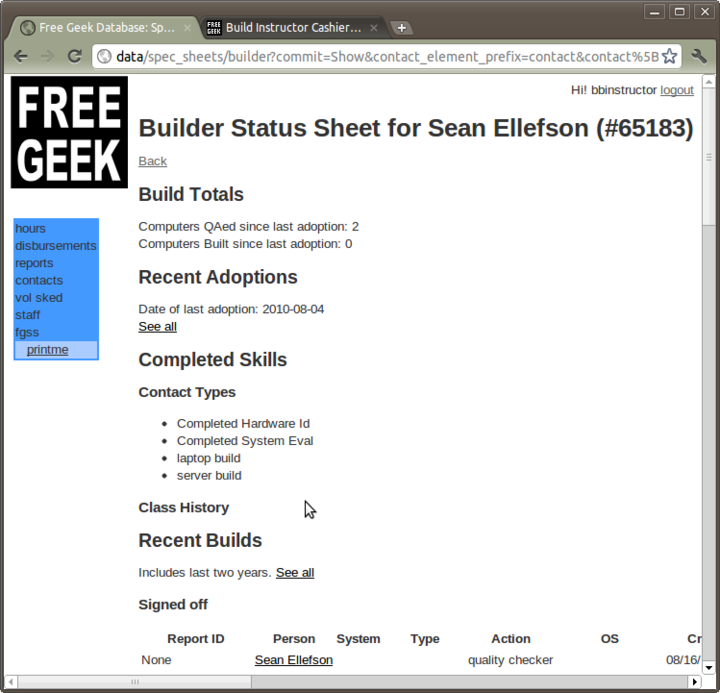This screenshot has height=693, width=720.
Task: Open See all beside Recent Builds
Action: tap(295, 573)
